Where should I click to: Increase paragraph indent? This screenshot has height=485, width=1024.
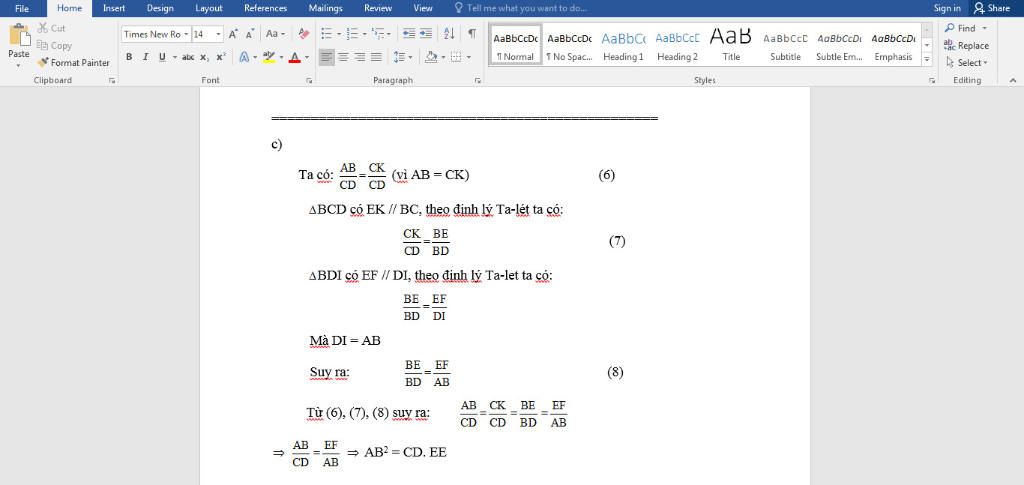click(x=426, y=34)
